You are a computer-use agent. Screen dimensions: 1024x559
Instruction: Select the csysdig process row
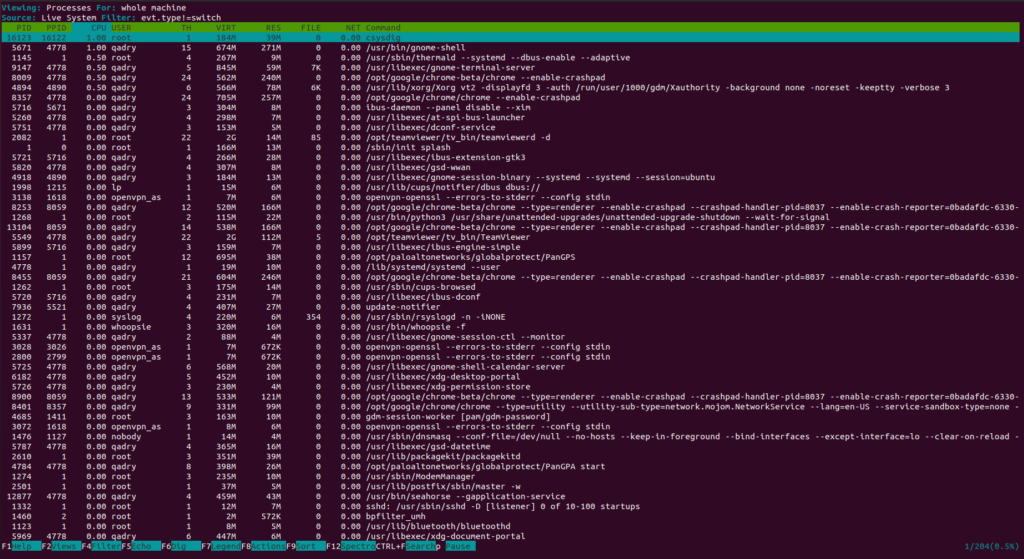(x=511, y=38)
